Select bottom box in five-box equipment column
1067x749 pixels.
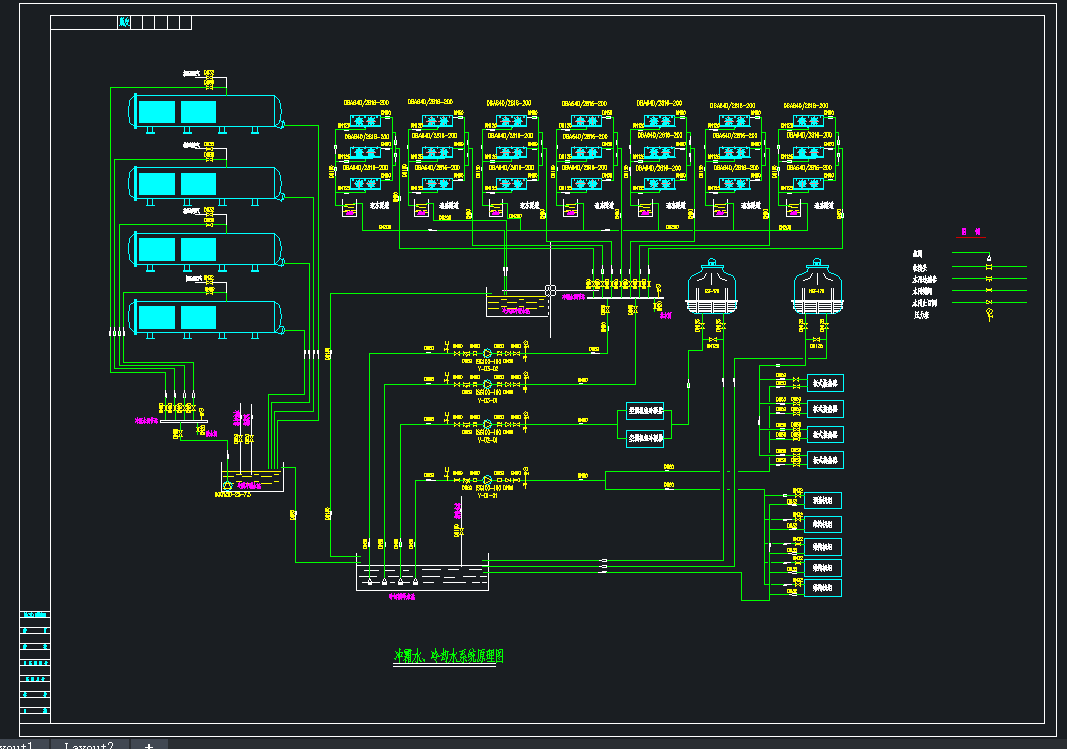[823, 588]
